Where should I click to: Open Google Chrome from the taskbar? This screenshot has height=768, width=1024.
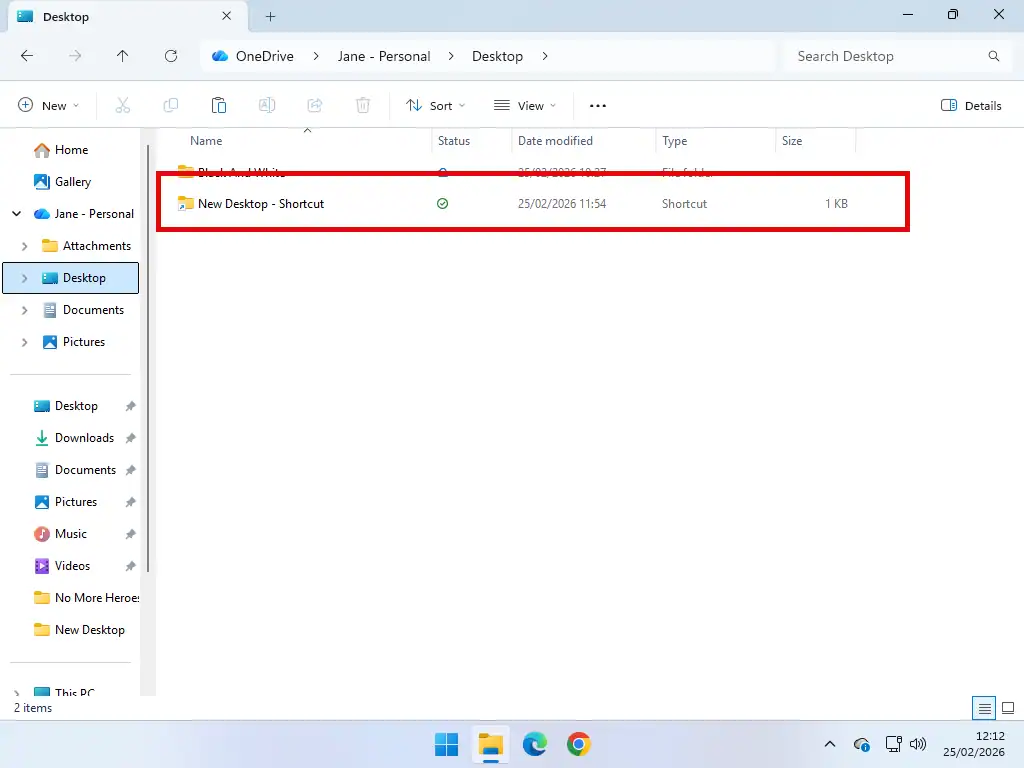[x=578, y=744]
